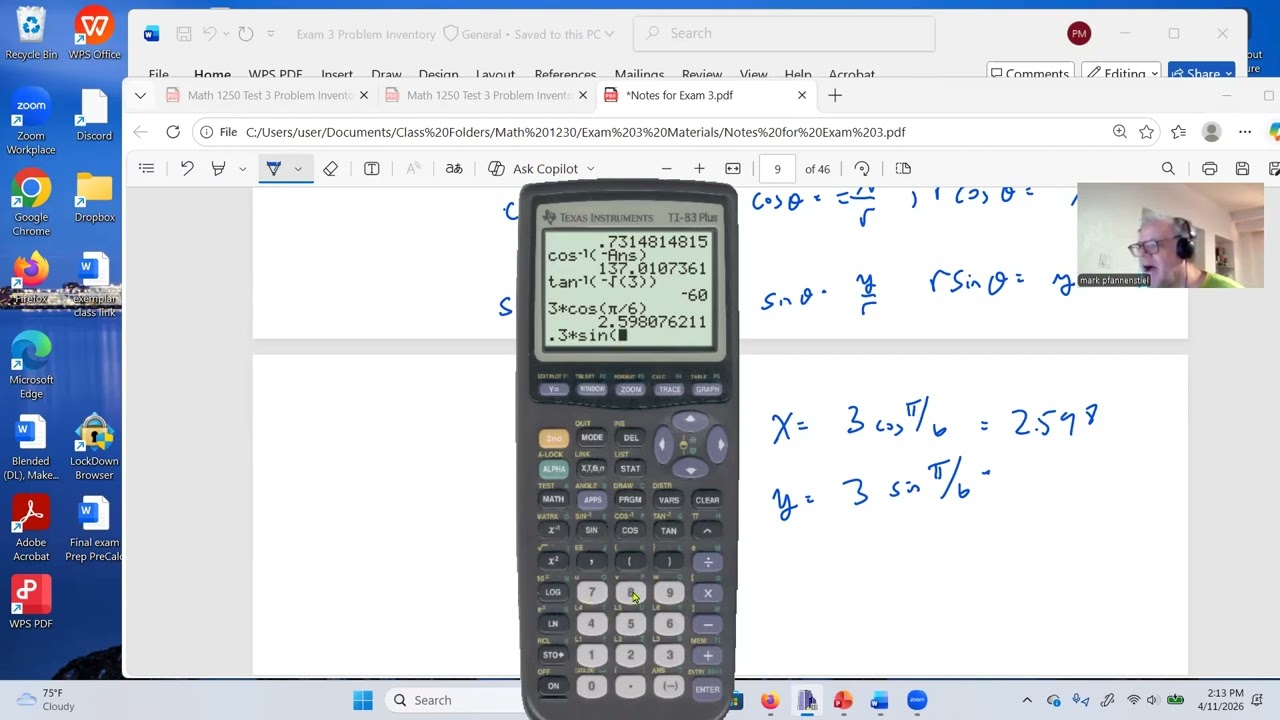The width and height of the screenshot is (1280, 720).
Task: Open Edge tab actions chevron menu
Action: (140, 95)
